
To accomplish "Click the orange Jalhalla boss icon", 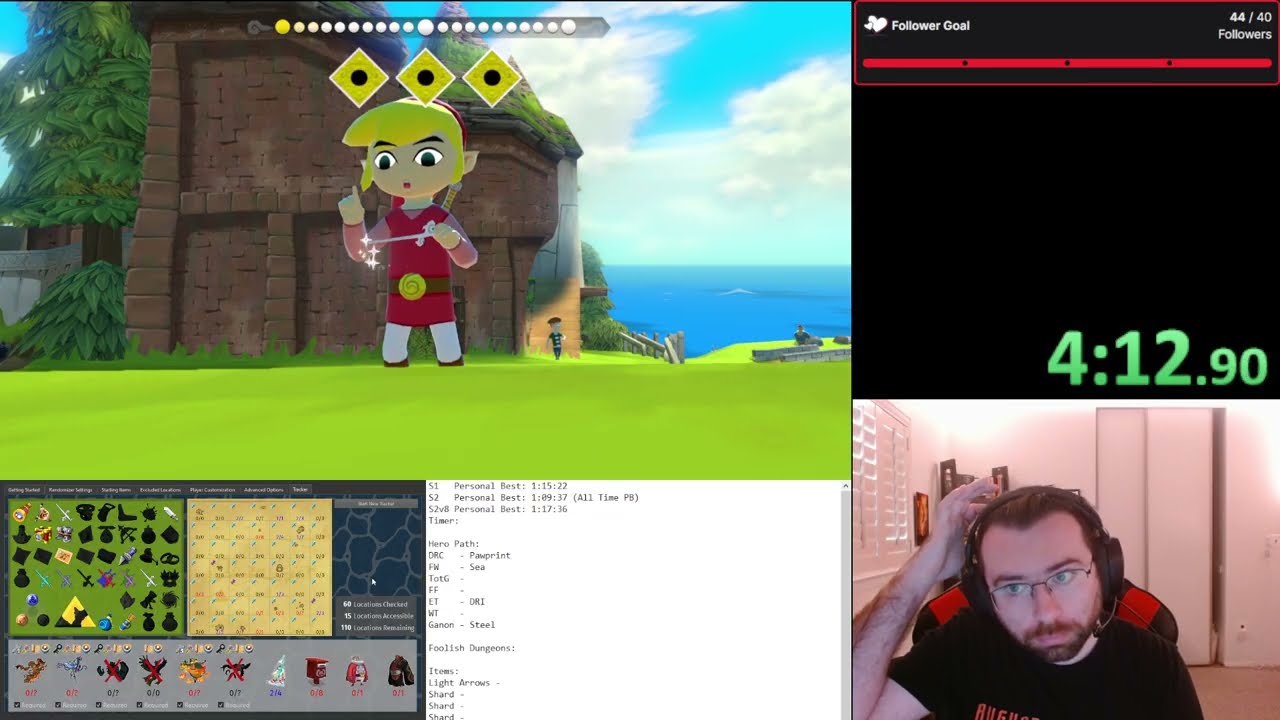I will [x=194, y=671].
